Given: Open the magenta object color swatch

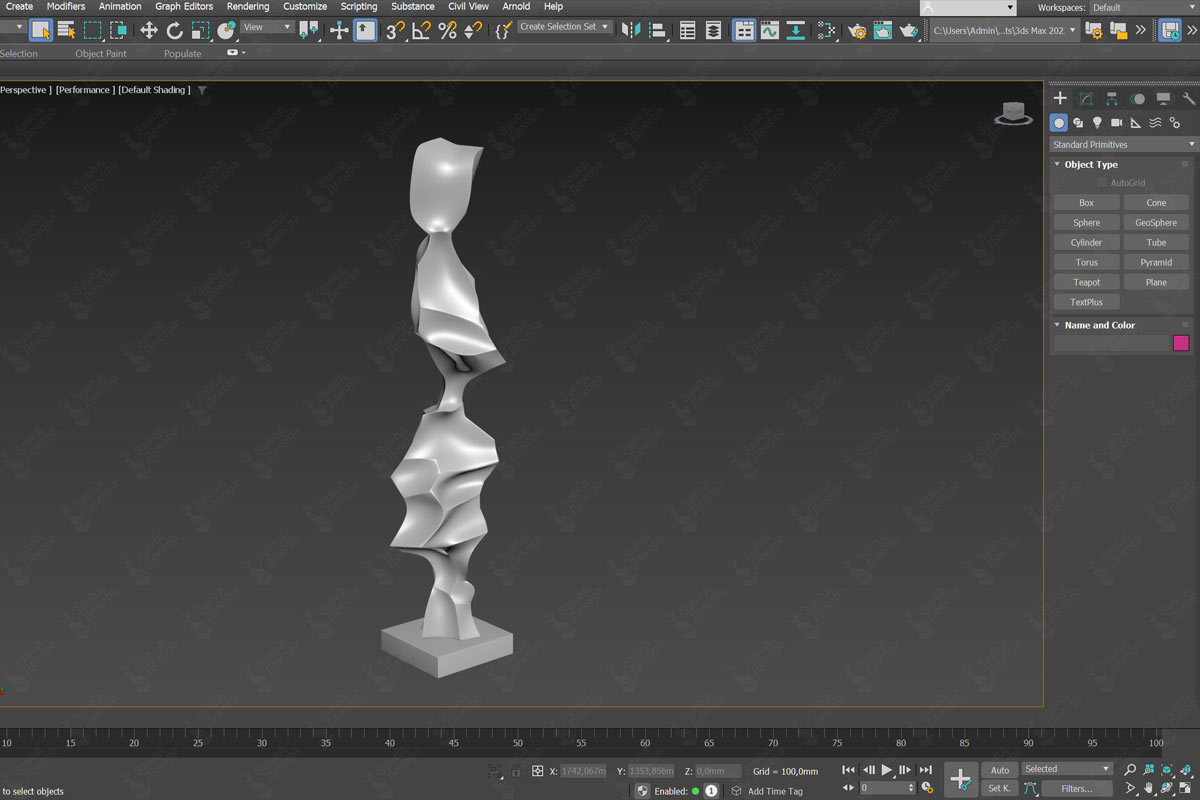Looking at the screenshot, I should click(1181, 343).
